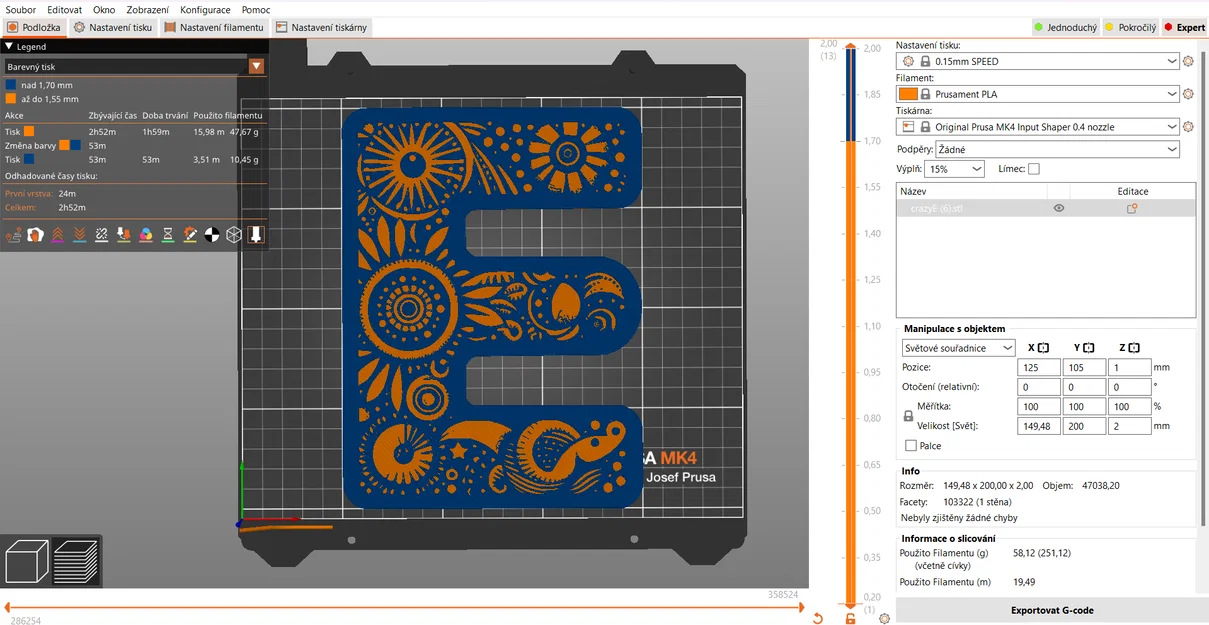Click horizontal move slider right handle
The width and height of the screenshot is (1209, 625).
pyautogui.click(x=803, y=607)
